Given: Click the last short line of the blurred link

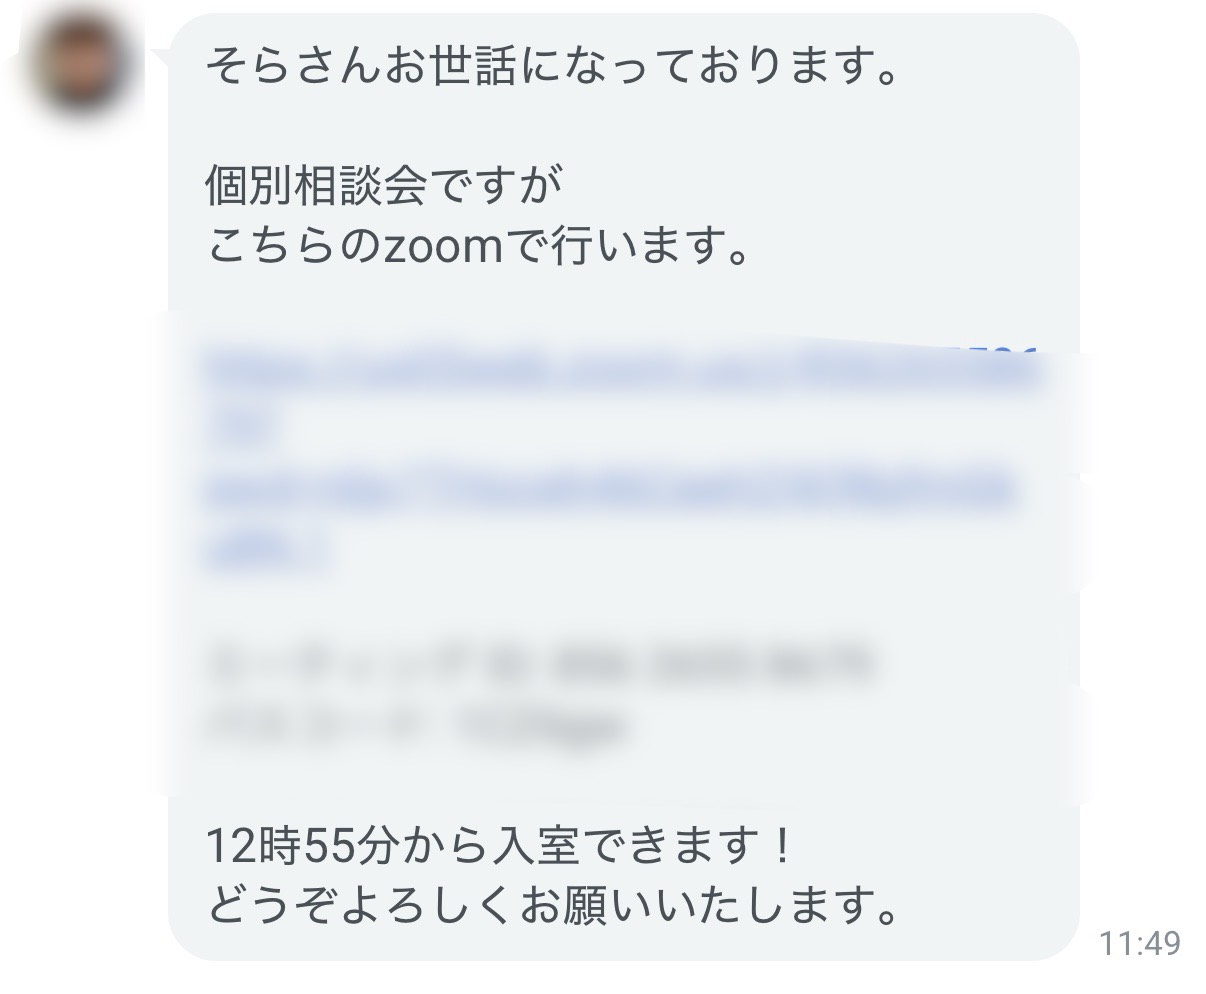Looking at the screenshot, I should [266, 551].
